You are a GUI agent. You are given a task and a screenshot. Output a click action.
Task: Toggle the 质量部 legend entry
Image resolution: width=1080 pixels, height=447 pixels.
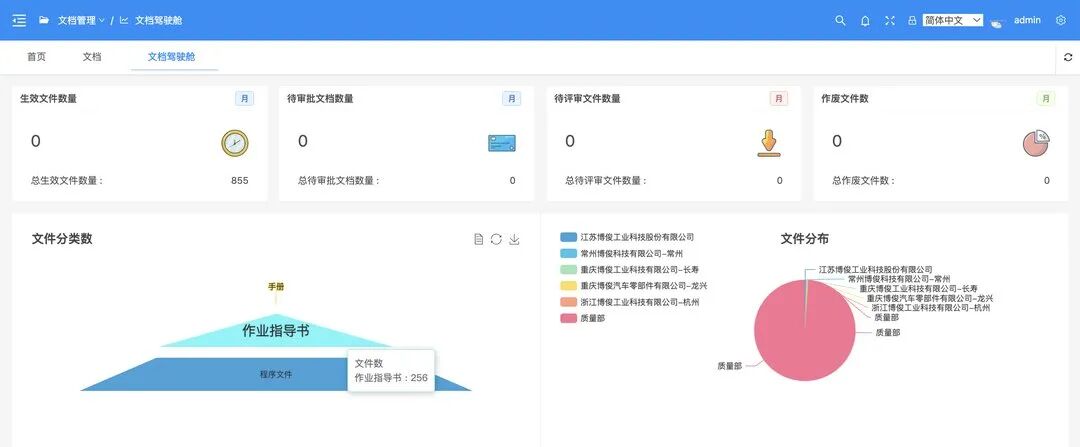tap(583, 318)
